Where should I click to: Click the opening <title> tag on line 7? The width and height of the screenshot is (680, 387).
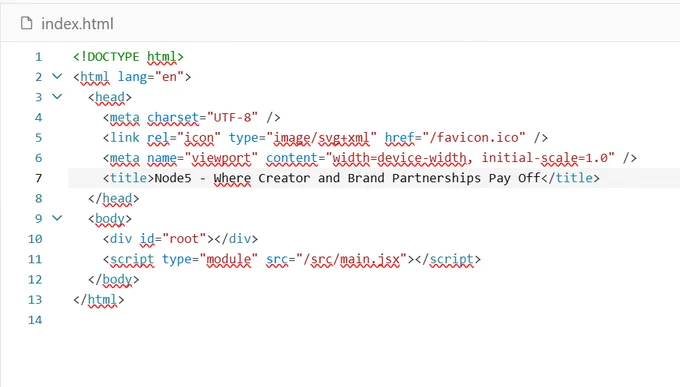coord(128,178)
